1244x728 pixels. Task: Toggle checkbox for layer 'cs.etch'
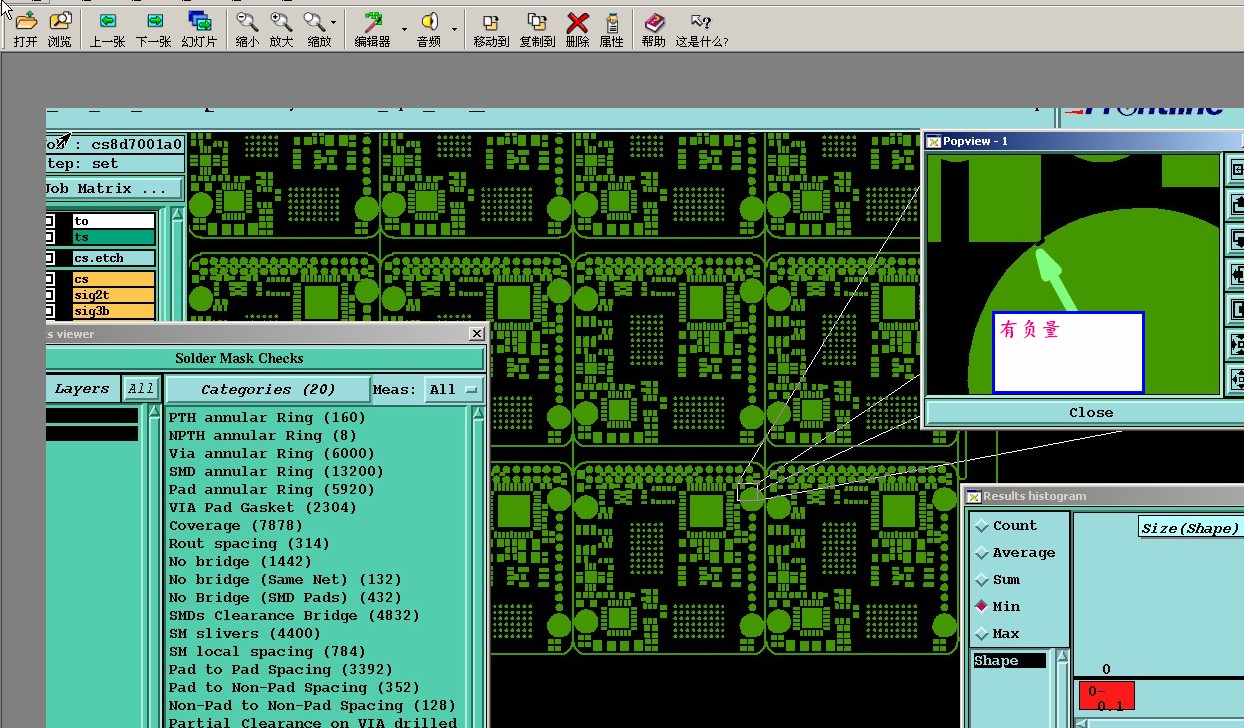click(x=50, y=258)
